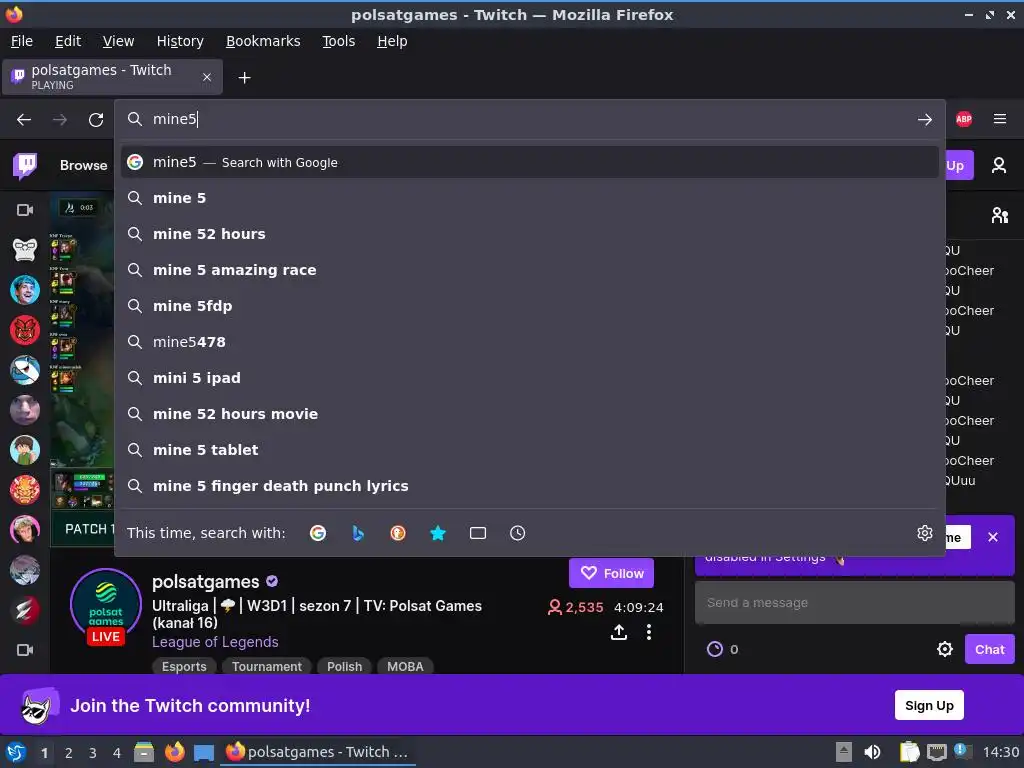
Task: Open the glasses-face channel avatar in sidebar
Action: (25, 249)
